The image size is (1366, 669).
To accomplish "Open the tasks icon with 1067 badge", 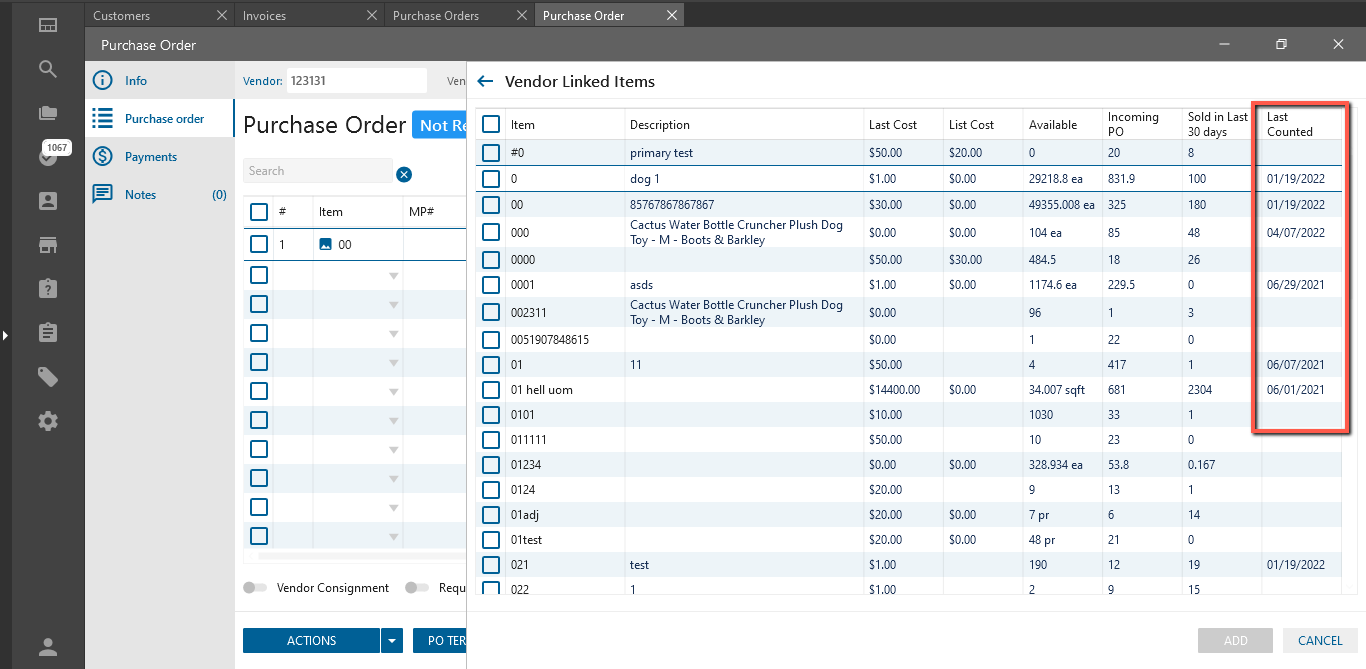I will click(48, 156).
